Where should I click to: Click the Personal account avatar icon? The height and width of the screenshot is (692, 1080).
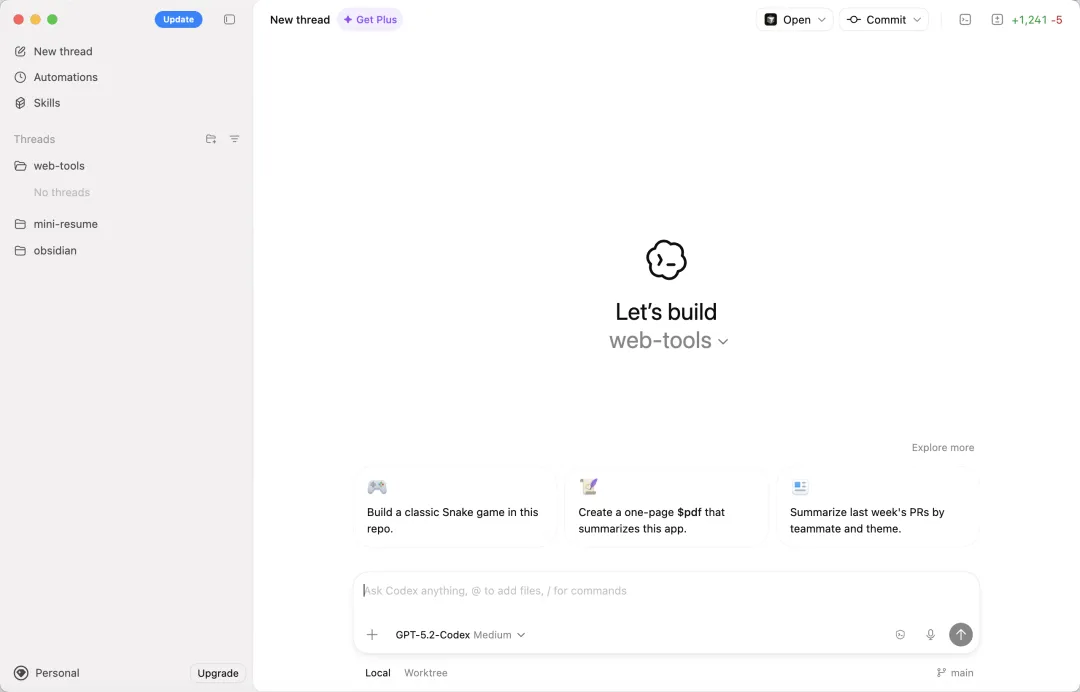pos(21,673)
